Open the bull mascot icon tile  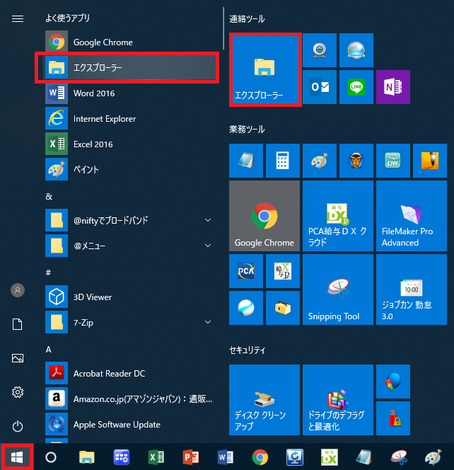click(356, 161)
